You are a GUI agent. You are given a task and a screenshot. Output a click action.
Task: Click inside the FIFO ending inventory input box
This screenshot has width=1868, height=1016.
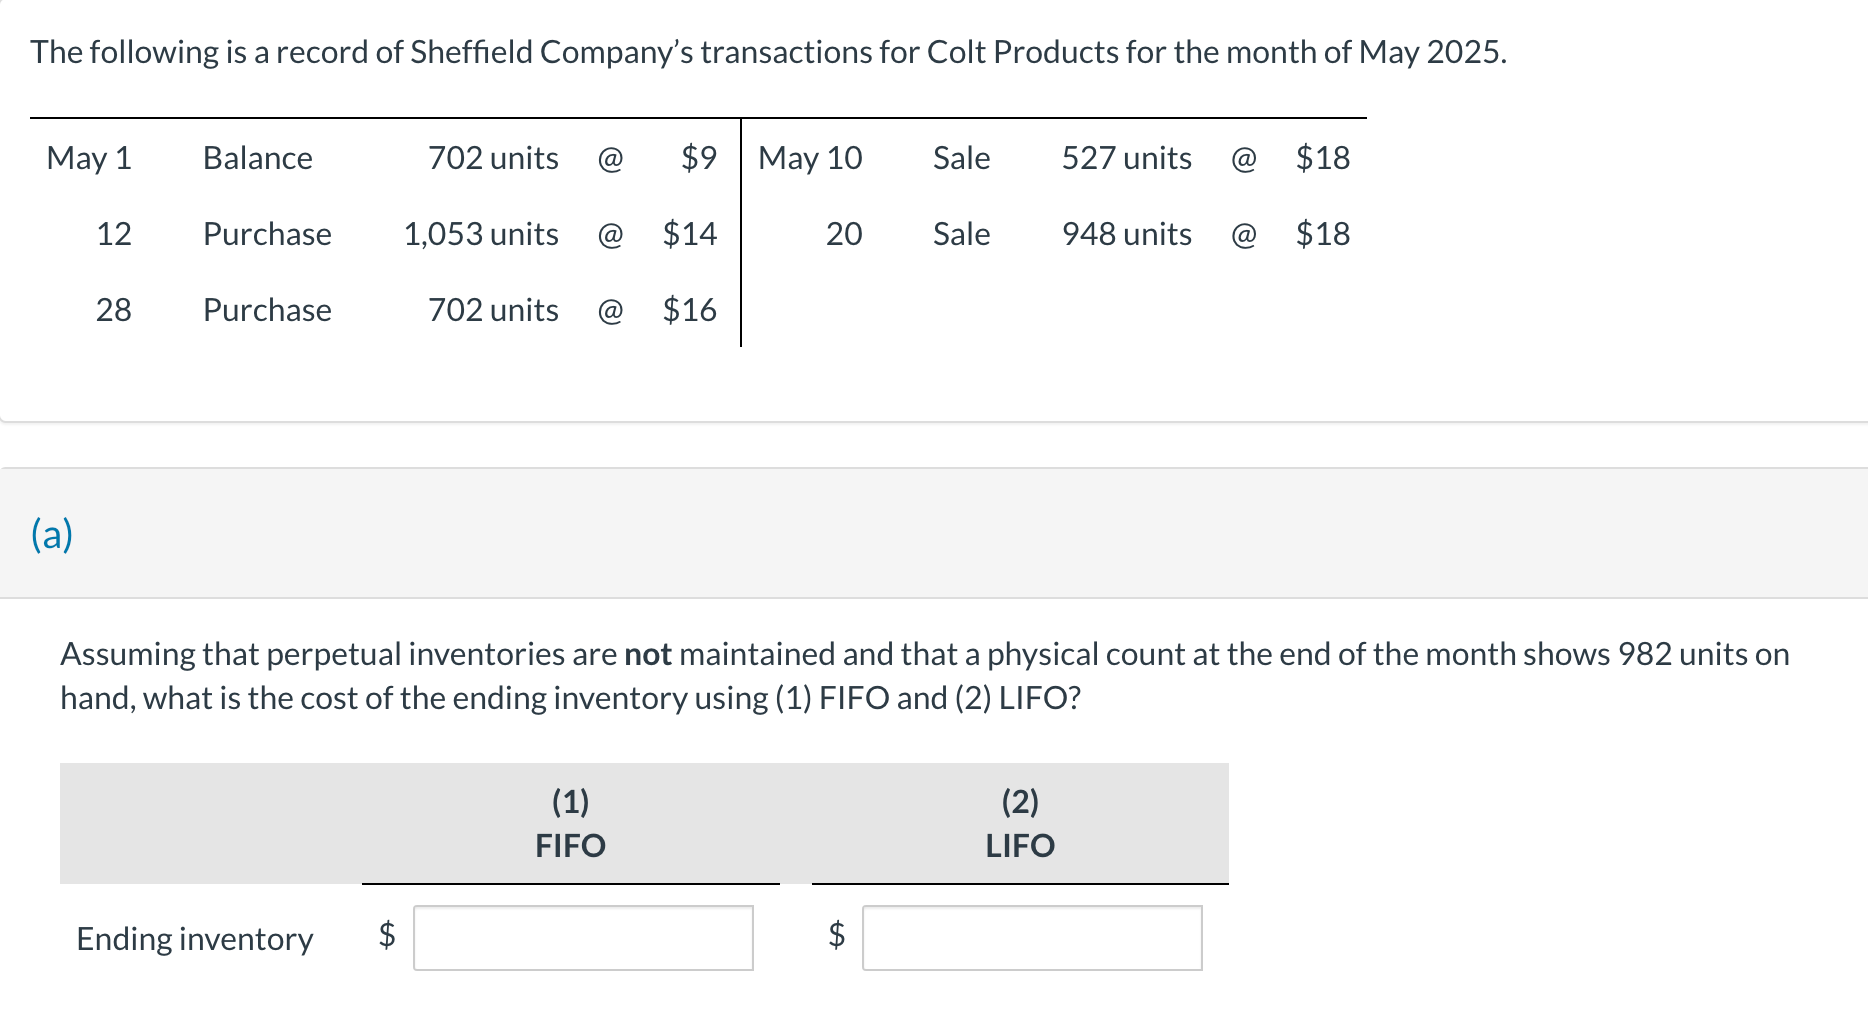point(583,938)
